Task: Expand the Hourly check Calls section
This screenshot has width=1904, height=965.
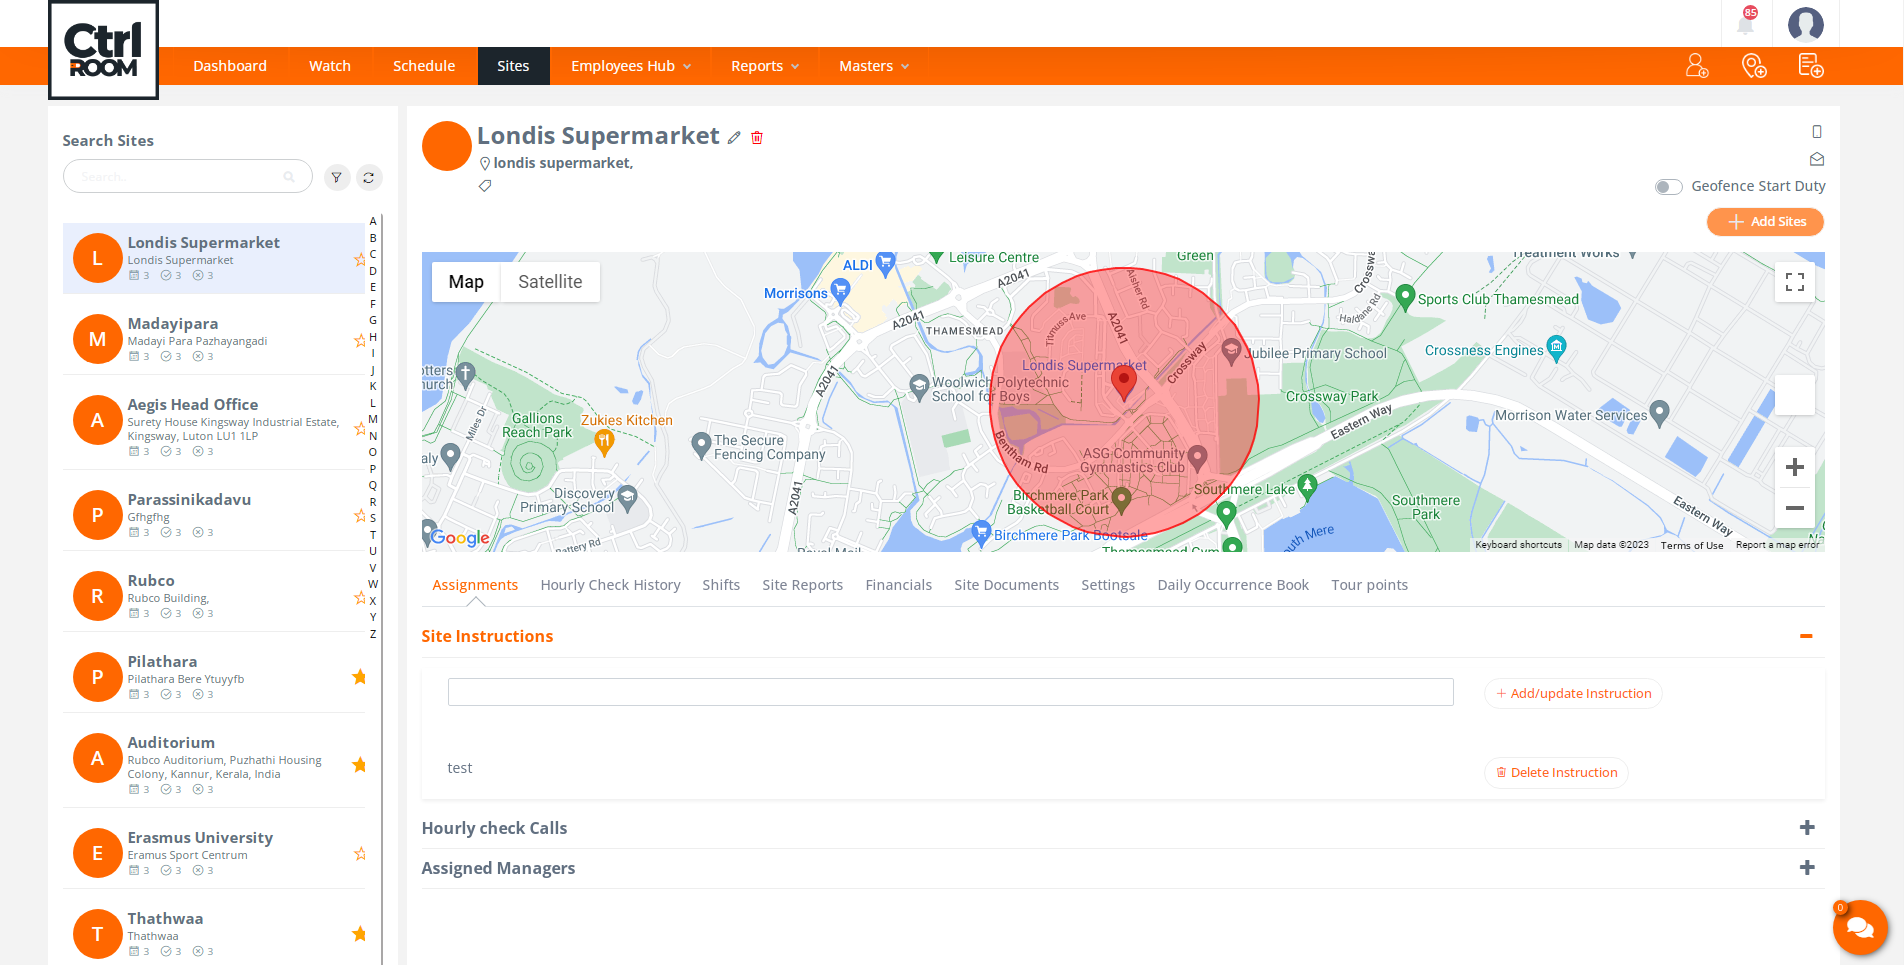Action: click(1807, 828)
